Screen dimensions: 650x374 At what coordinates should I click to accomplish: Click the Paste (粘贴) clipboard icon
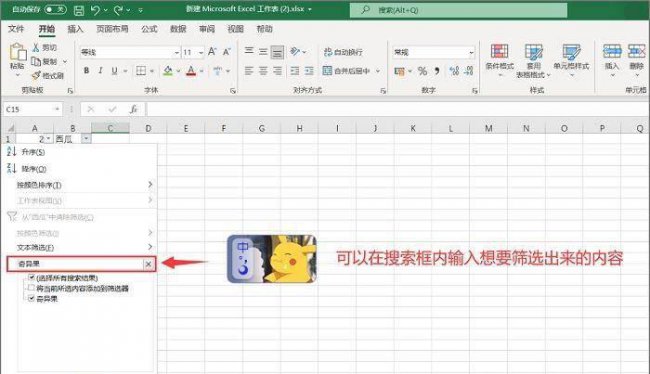point(18,52)
